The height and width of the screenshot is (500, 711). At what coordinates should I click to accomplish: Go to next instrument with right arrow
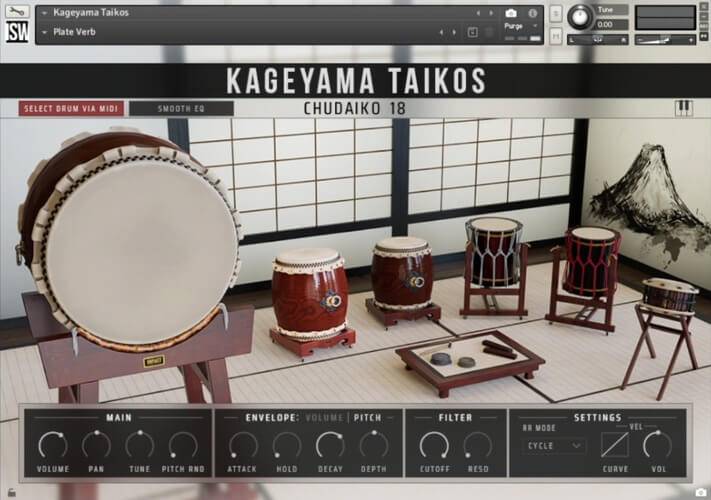(x=491, y=13)
